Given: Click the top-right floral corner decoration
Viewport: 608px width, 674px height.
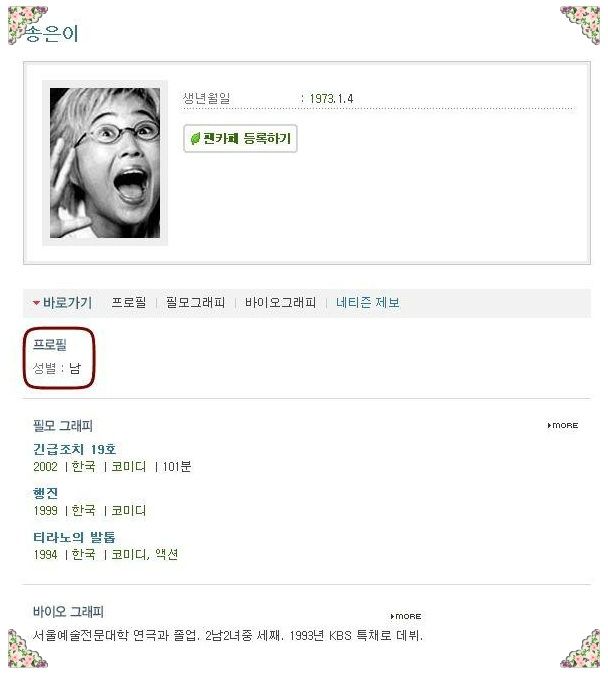Looking at the screenshot, I should pos(580,25).
